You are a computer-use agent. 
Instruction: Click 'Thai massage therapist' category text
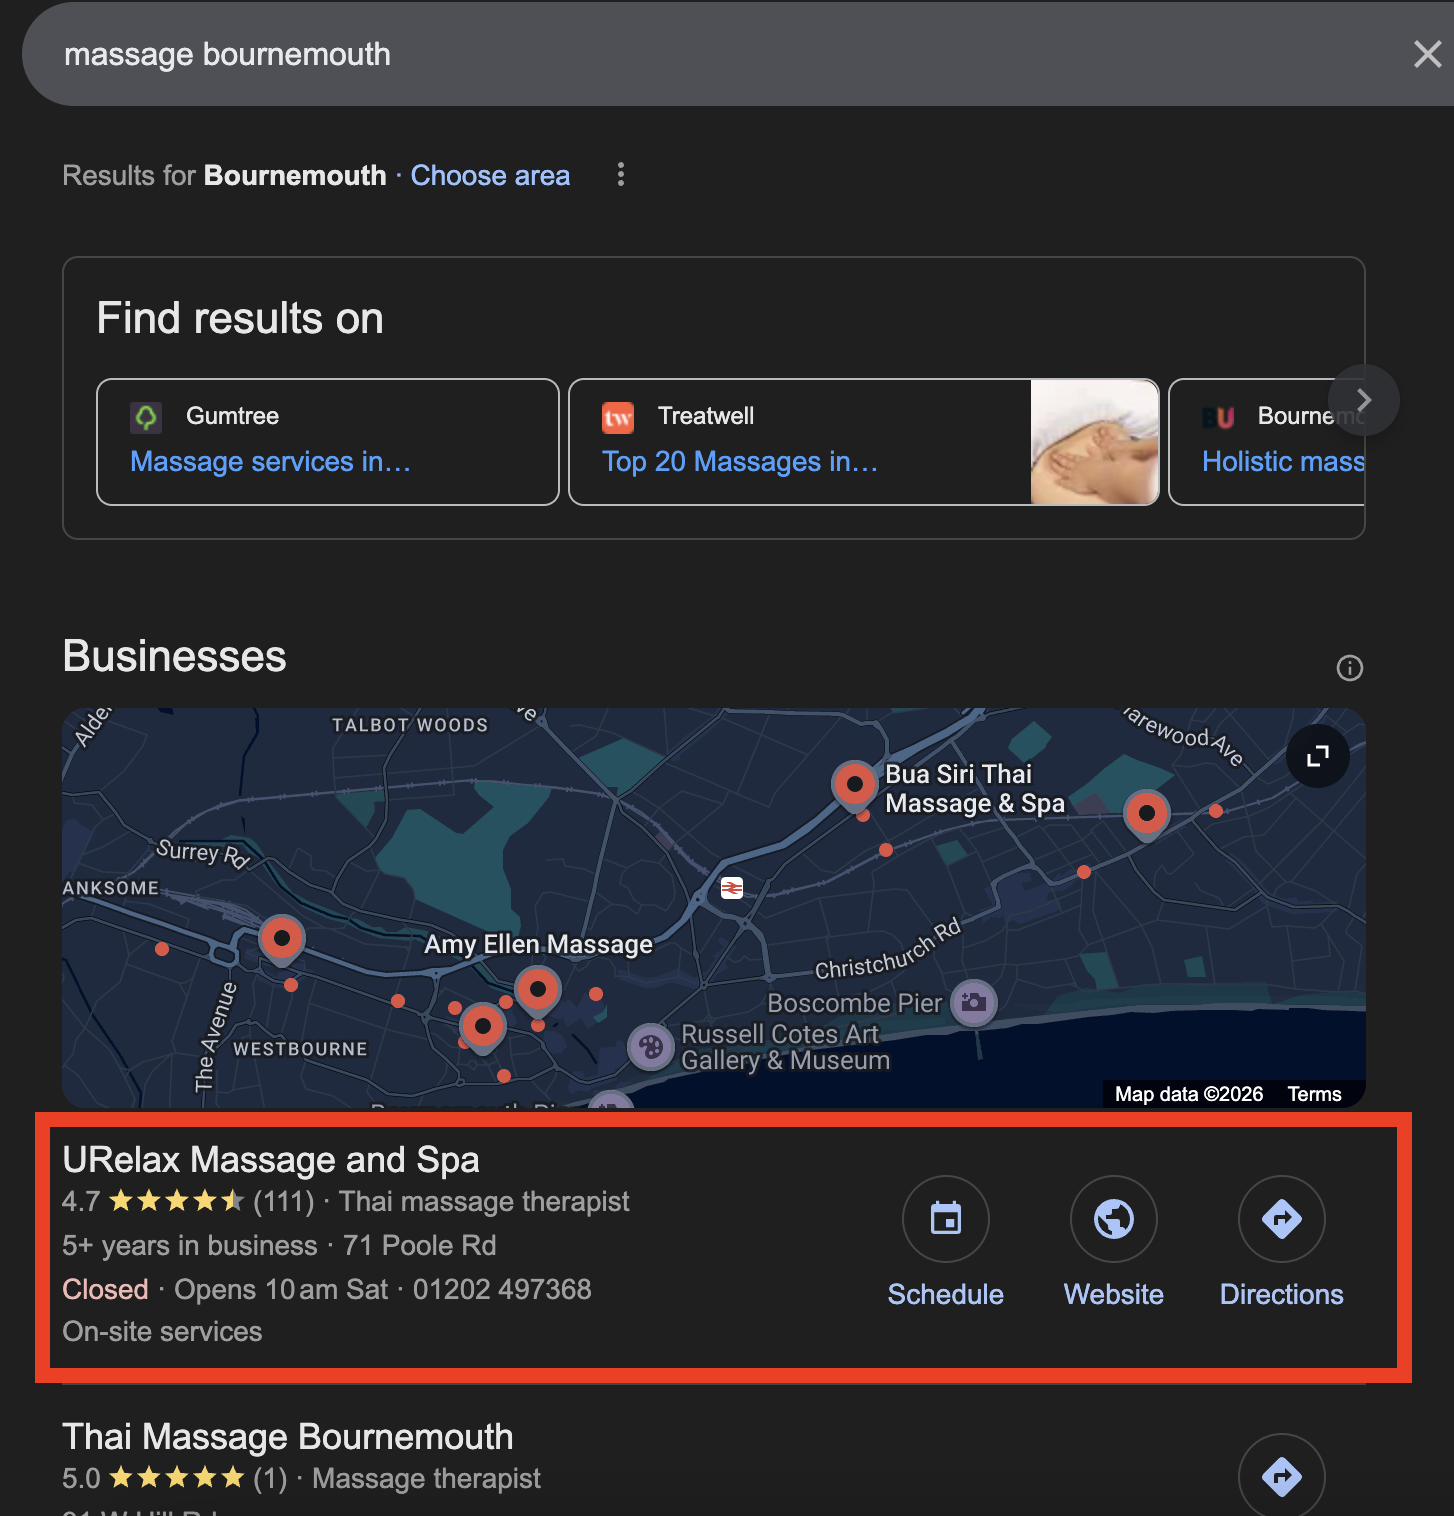coord(484,1201)
